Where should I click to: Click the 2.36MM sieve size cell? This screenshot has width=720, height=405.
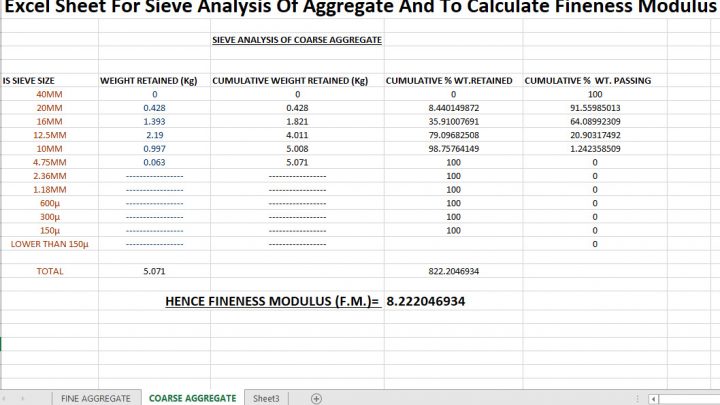tap(50, 176)
